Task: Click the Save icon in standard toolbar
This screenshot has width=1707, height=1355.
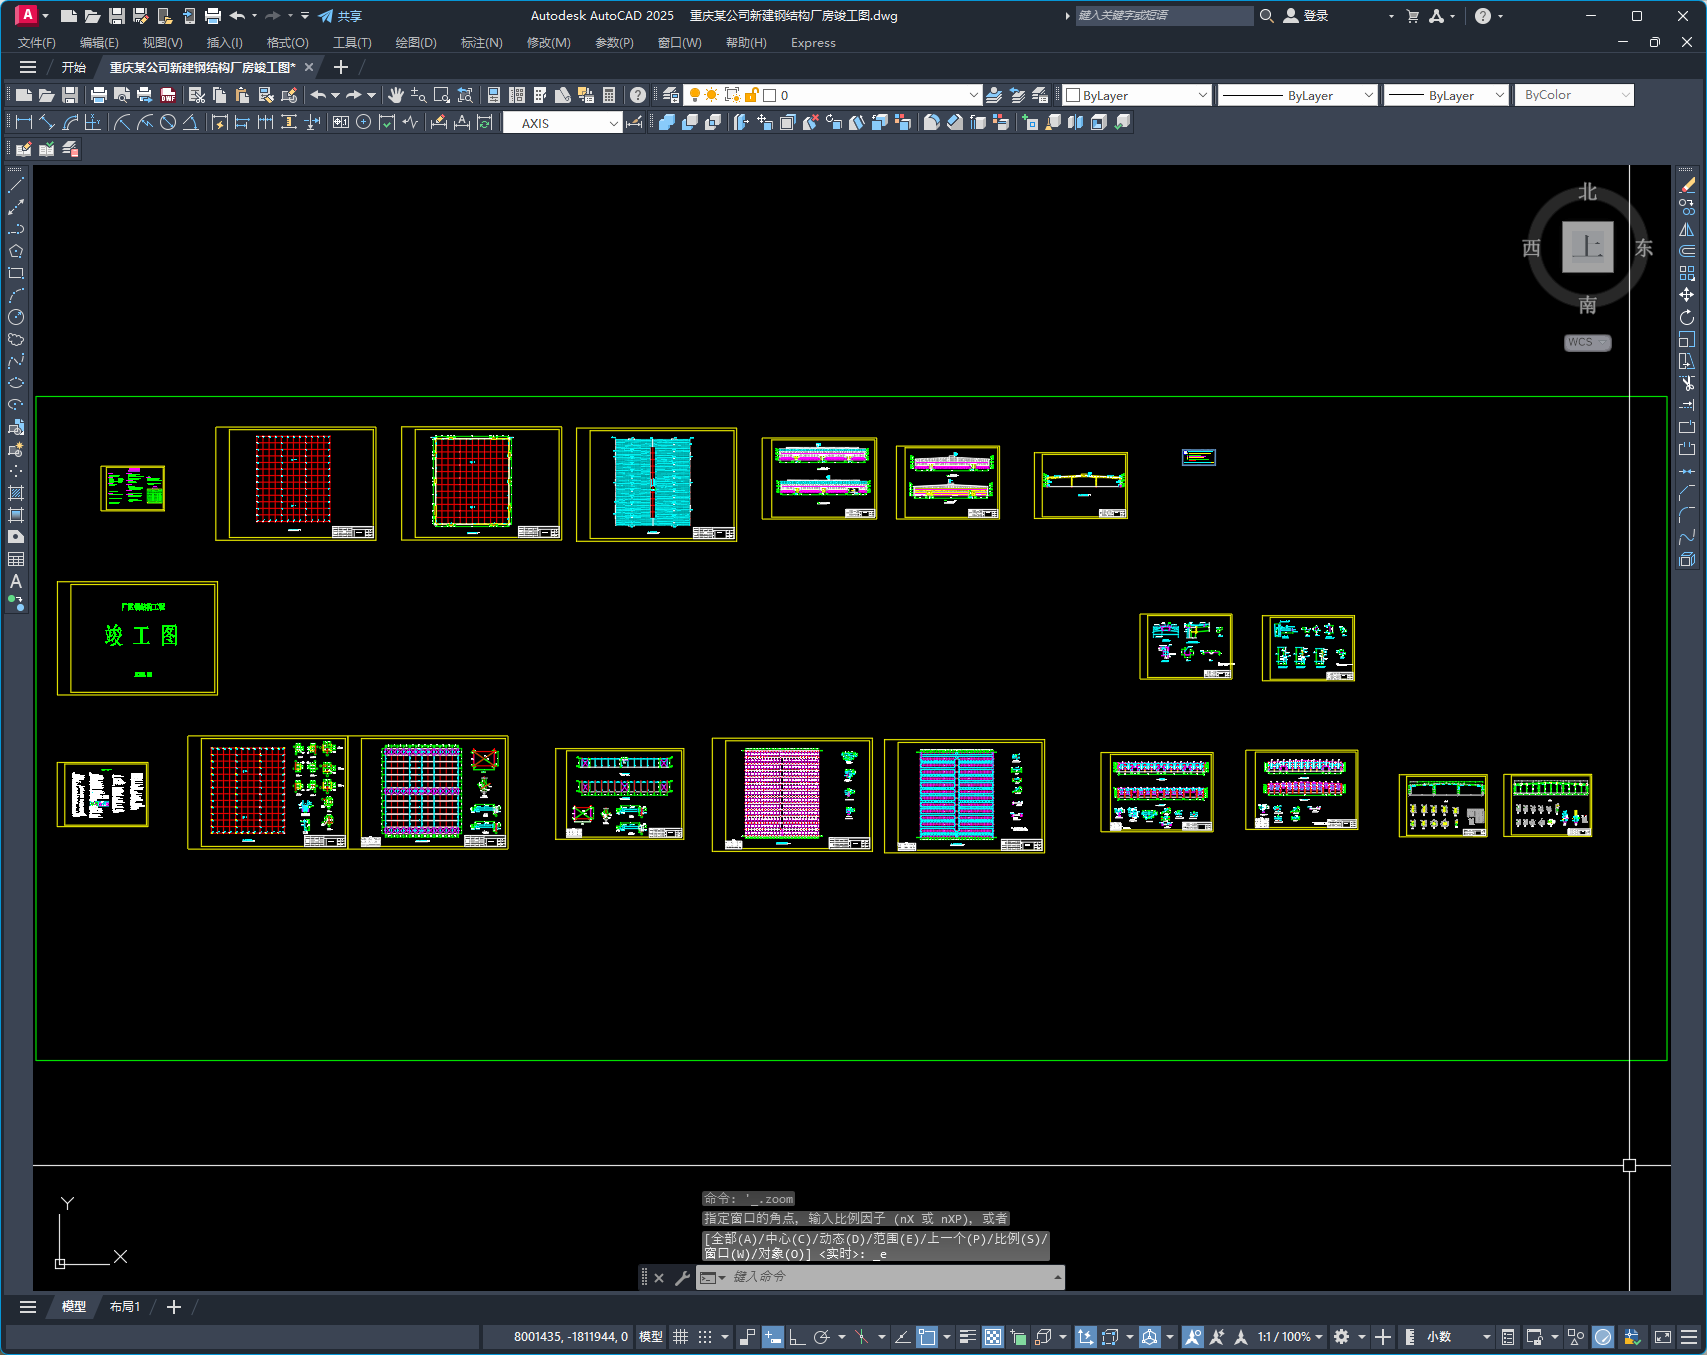Action: pos(70,95)
